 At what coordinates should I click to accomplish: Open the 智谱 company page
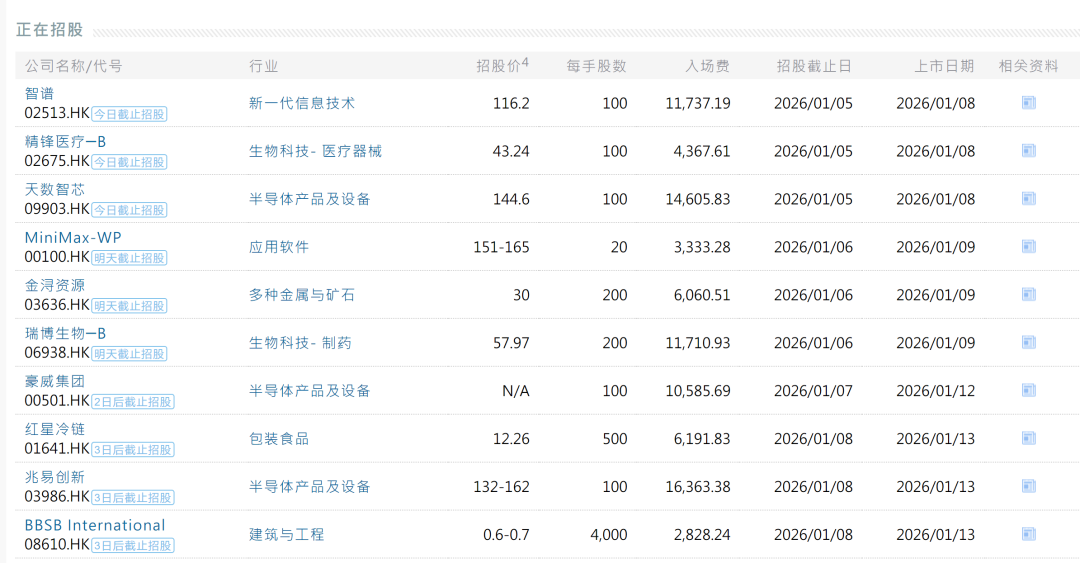(x=39, y=94)
